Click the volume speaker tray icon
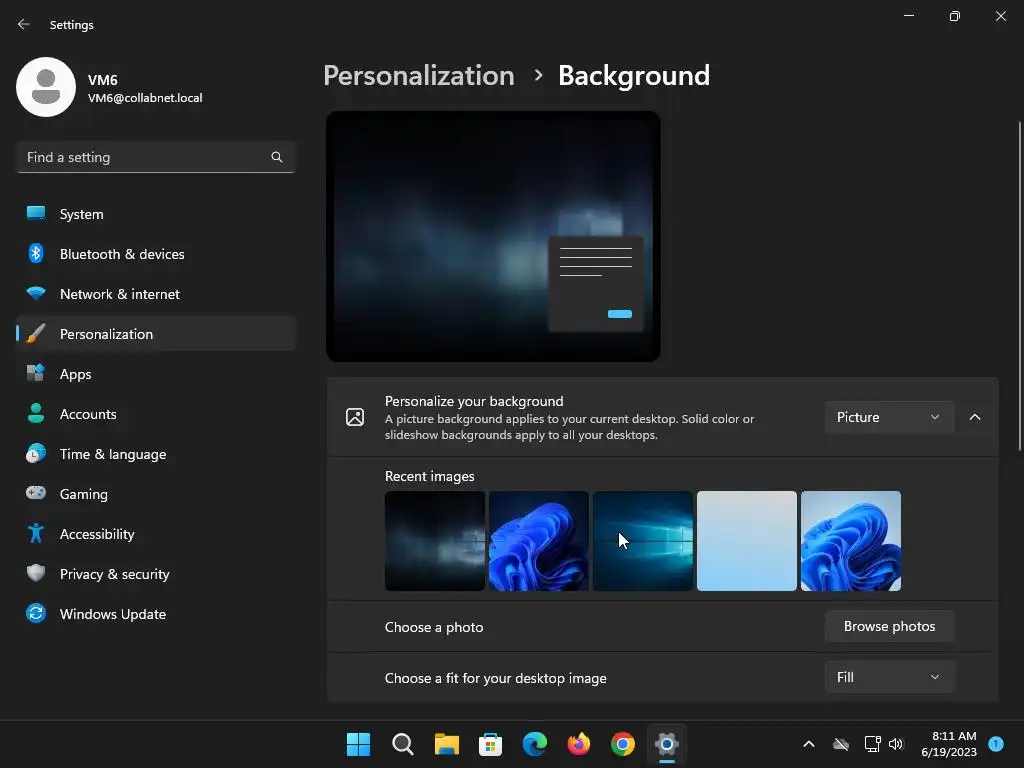 [896, 744]
